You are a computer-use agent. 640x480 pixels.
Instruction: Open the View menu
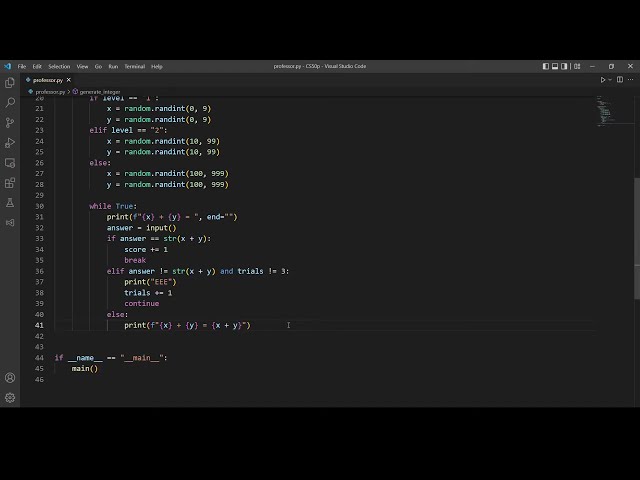82,66
